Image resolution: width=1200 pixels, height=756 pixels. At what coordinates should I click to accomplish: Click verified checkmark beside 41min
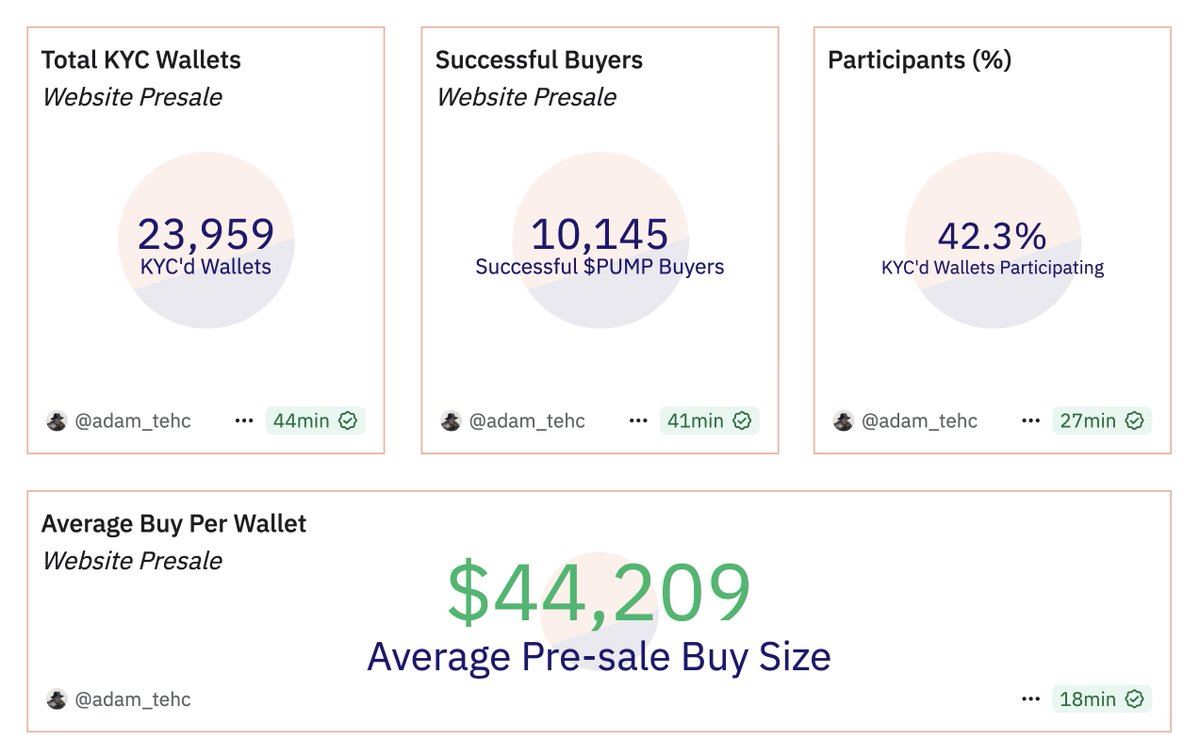click(x=742, y=421)
